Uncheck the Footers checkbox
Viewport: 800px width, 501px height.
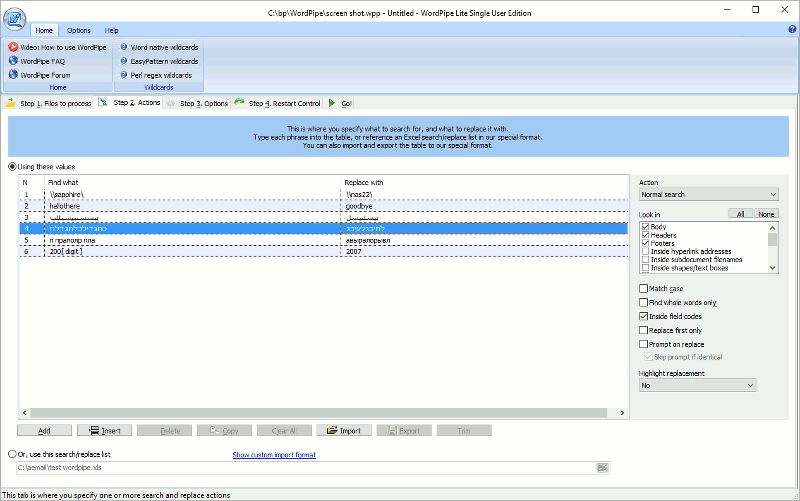(x=645, y=243)
